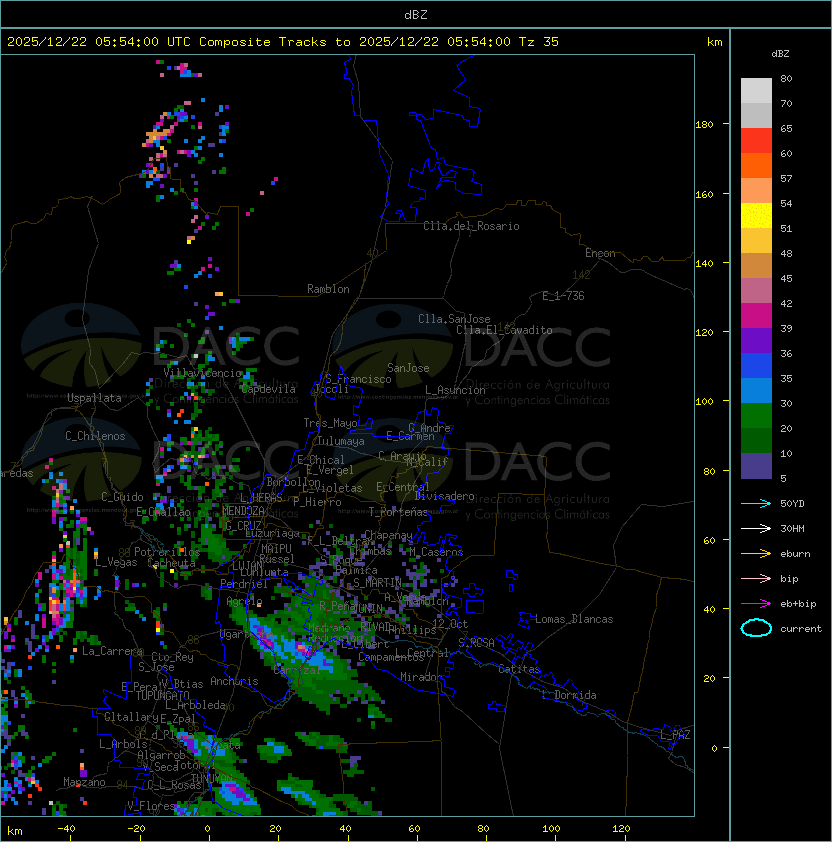Select the light grey 80–70 dBZ swatch
The image size is (832, 842).
756,90
